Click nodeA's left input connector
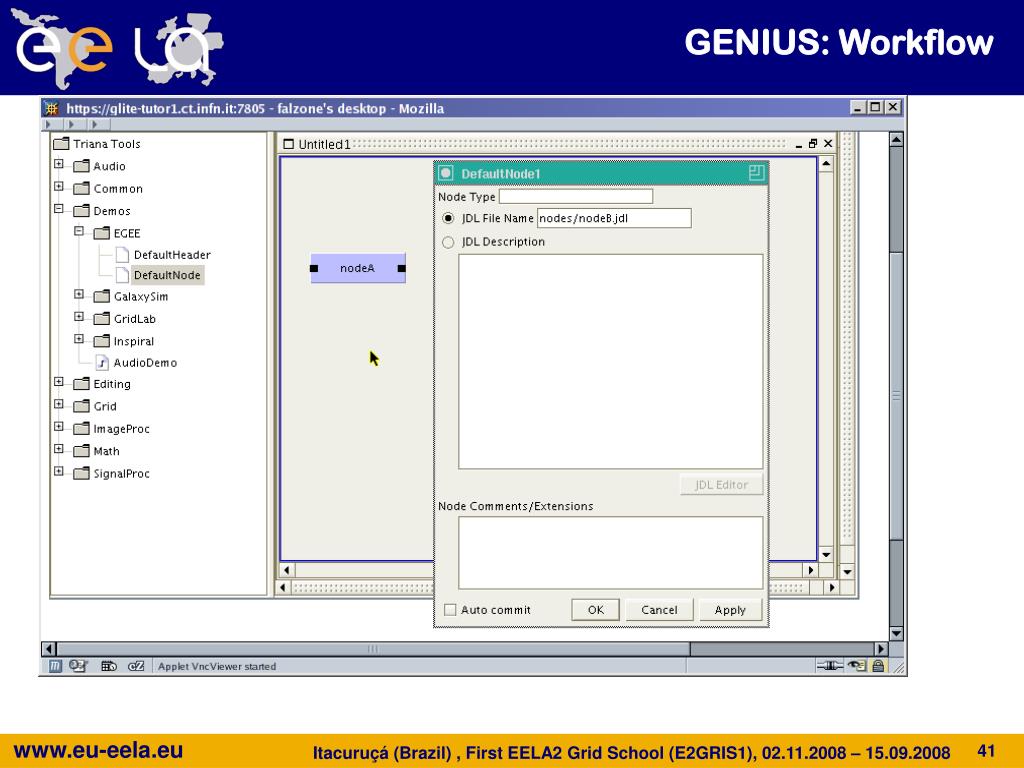 pyautogui.click(x=314, y=268)
